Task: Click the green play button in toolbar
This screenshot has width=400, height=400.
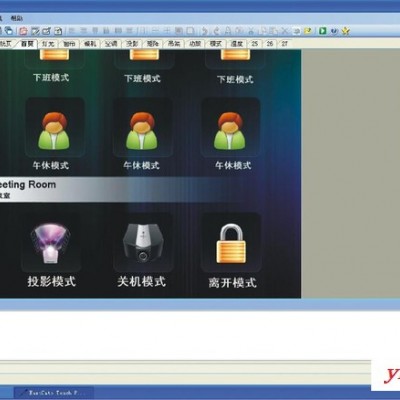Action: [x=322, y=31]
